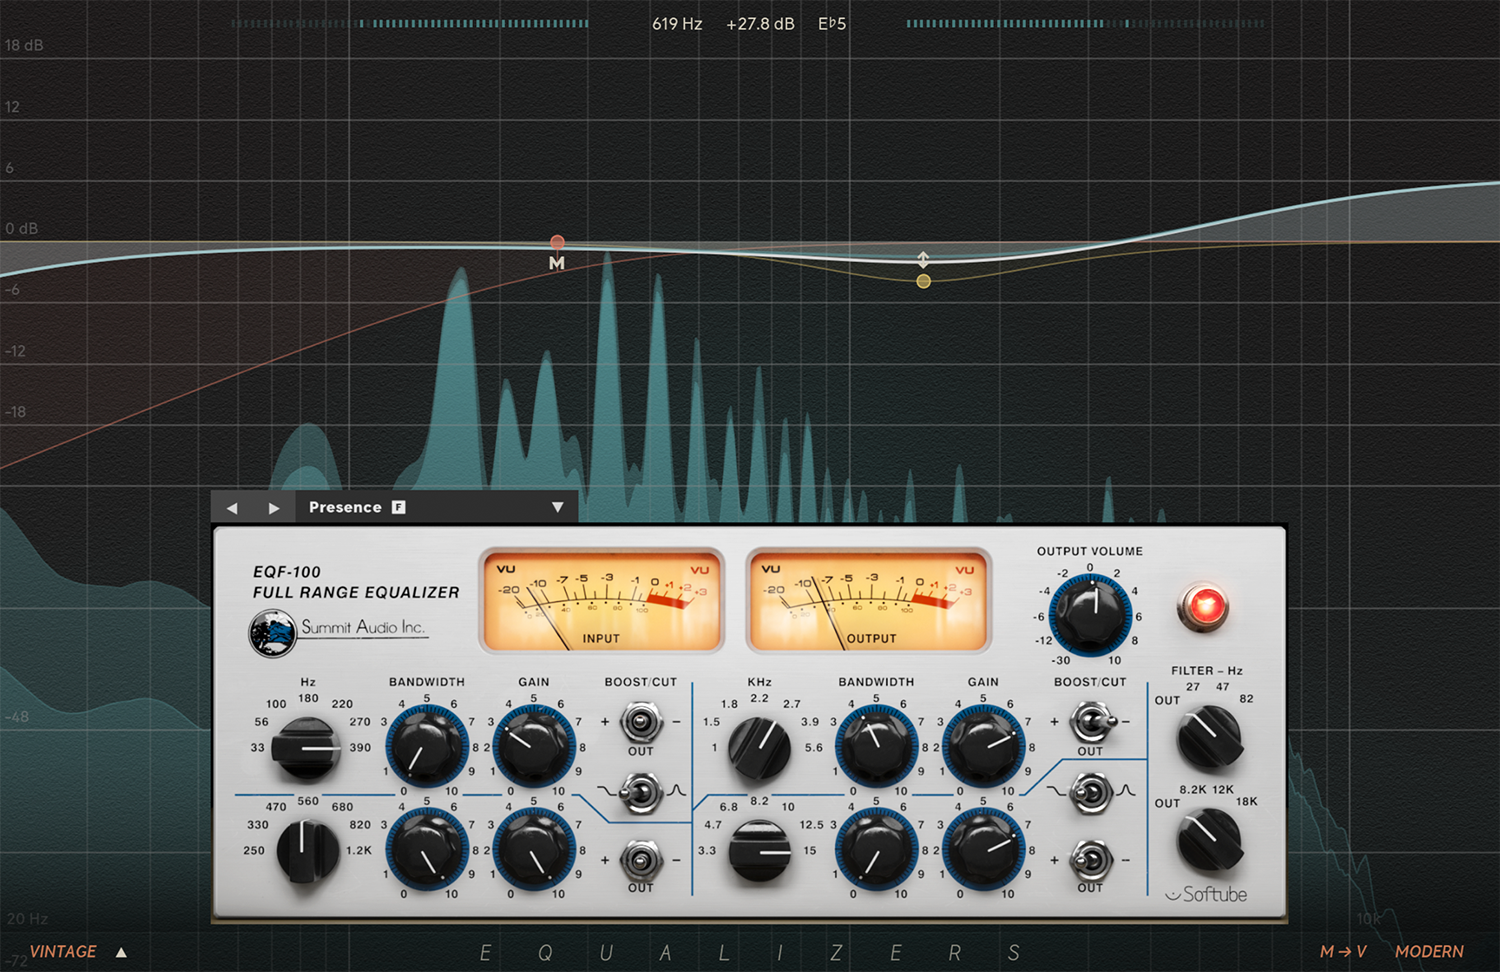The width and height of the screenshot is (1500, 972).
Task: Click the red M node on curve
Action: coord(557,243)
